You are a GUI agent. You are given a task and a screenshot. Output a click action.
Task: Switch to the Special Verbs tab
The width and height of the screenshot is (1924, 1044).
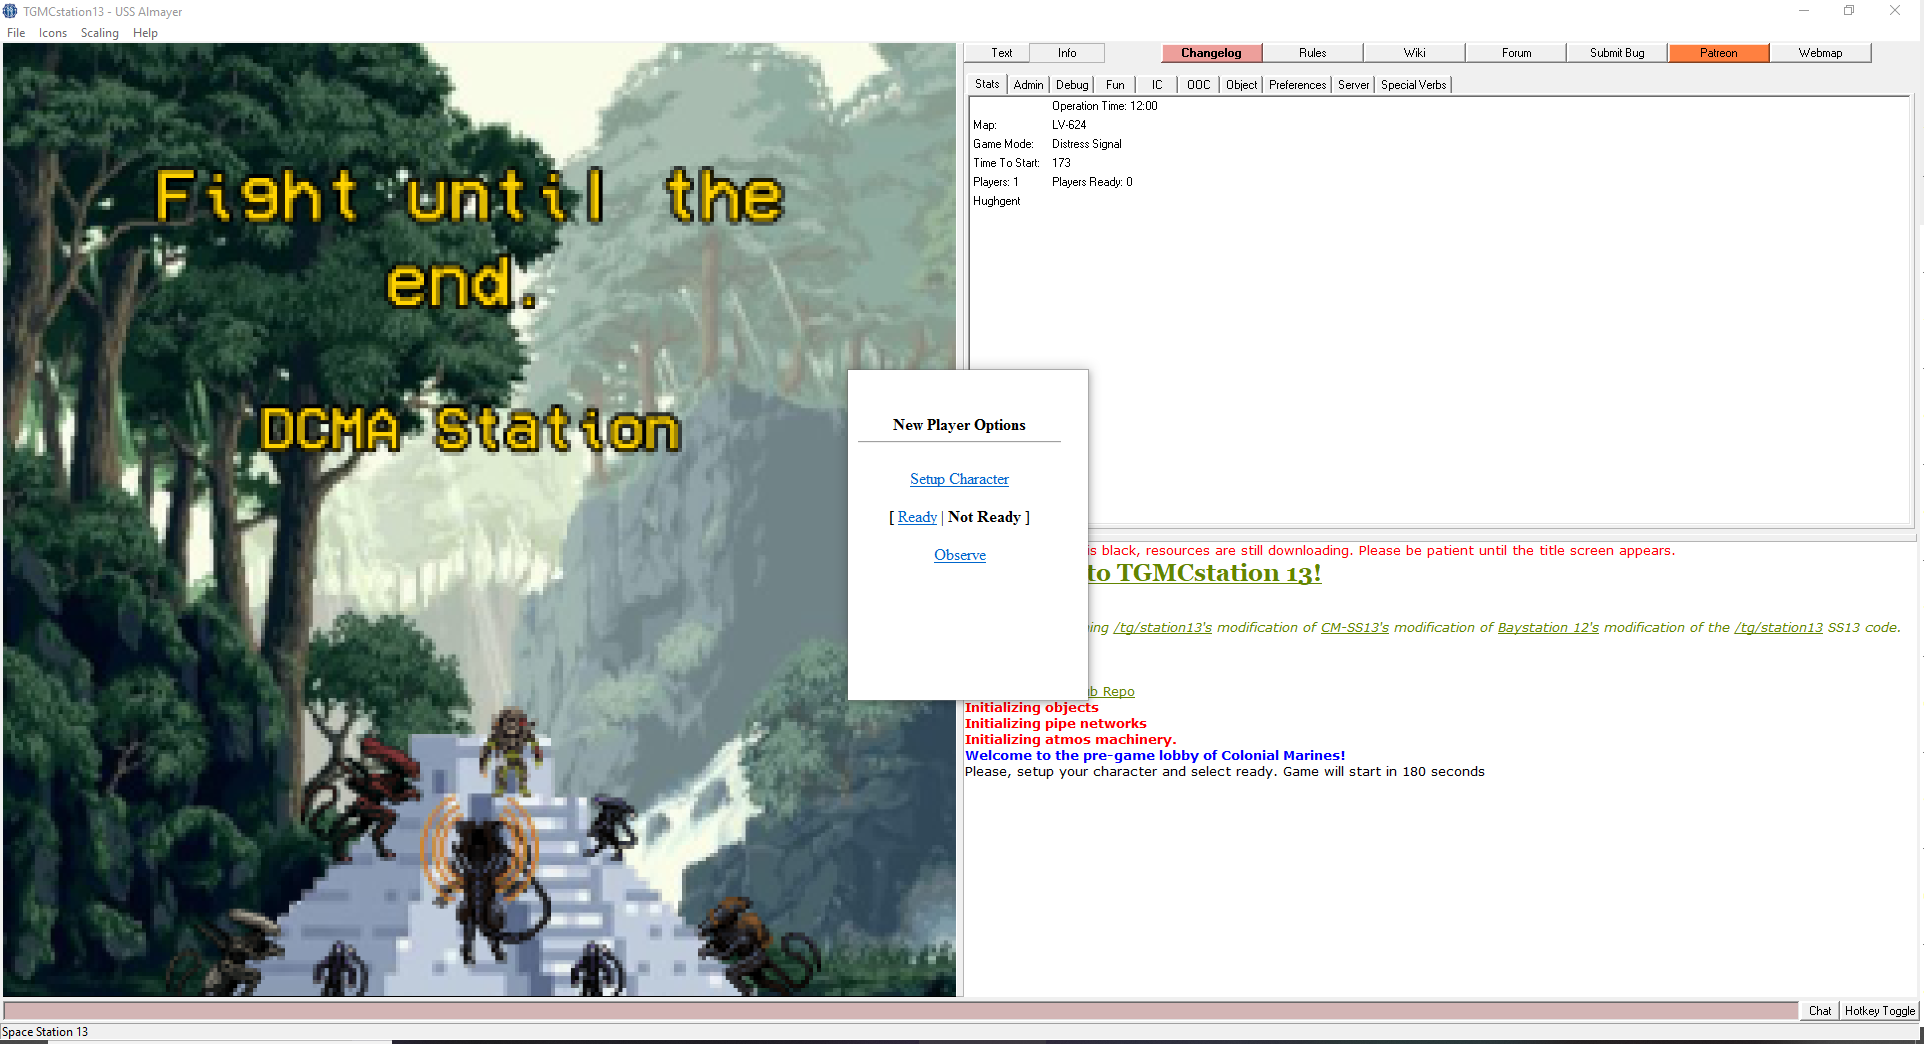pyautogui.click(x=1413, y=85)
